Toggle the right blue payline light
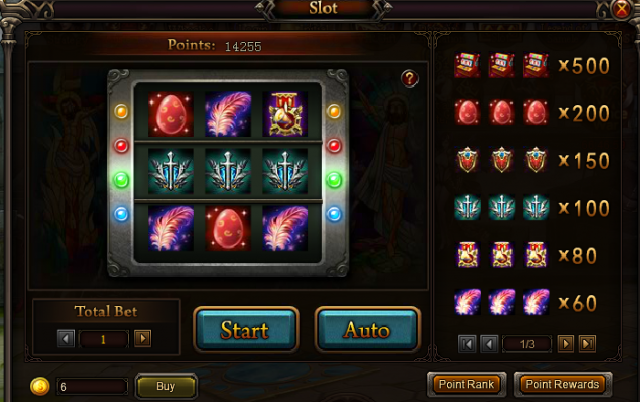Viewport: 640px width, 402px height. point(334,214)
